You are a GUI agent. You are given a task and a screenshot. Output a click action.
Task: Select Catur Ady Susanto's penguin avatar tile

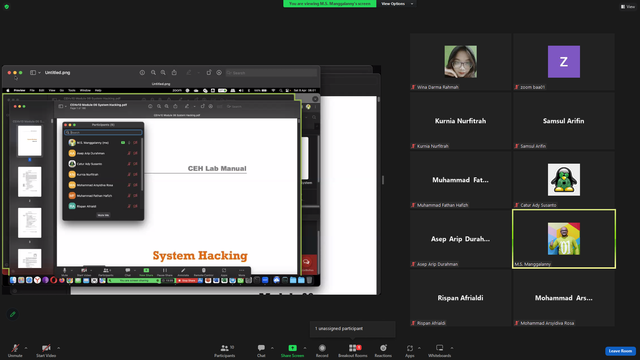click(564, 180)
